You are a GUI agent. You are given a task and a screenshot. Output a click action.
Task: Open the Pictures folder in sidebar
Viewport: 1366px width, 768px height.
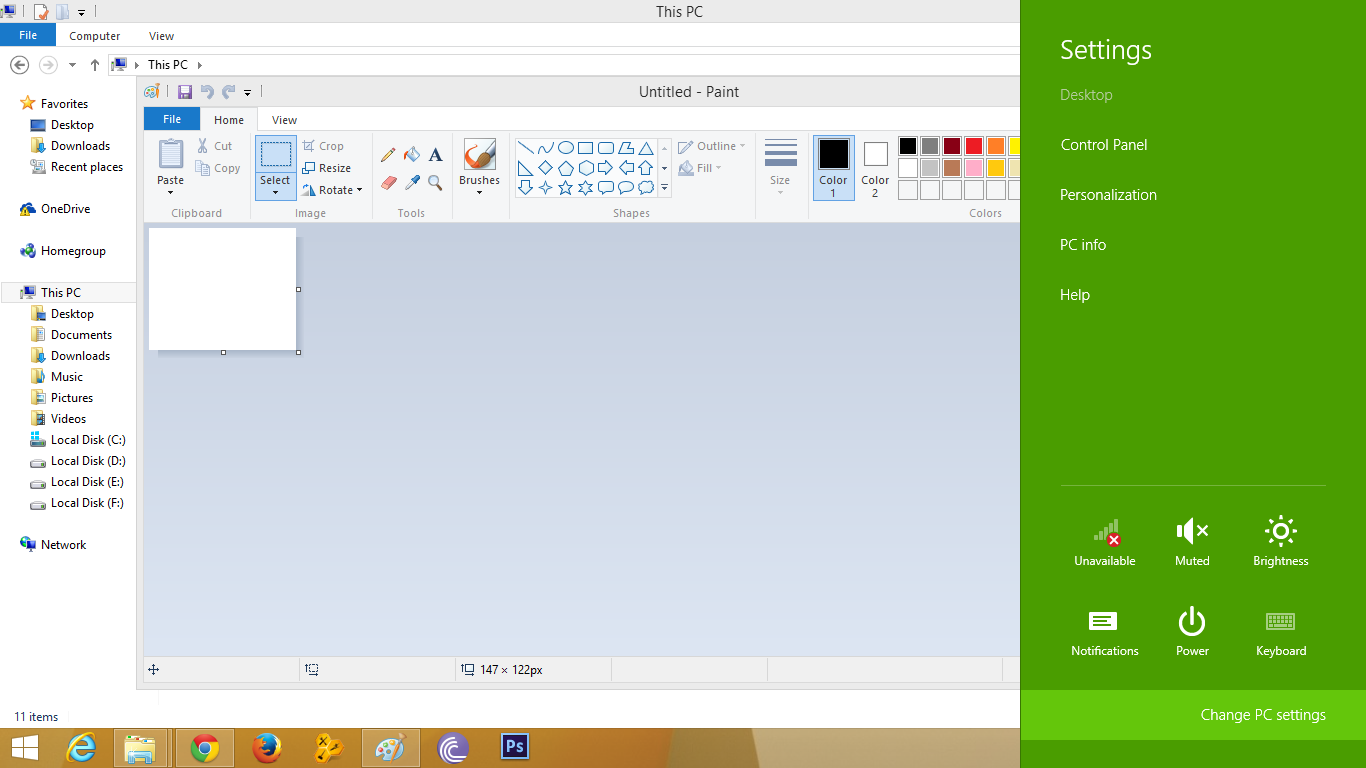70,397
